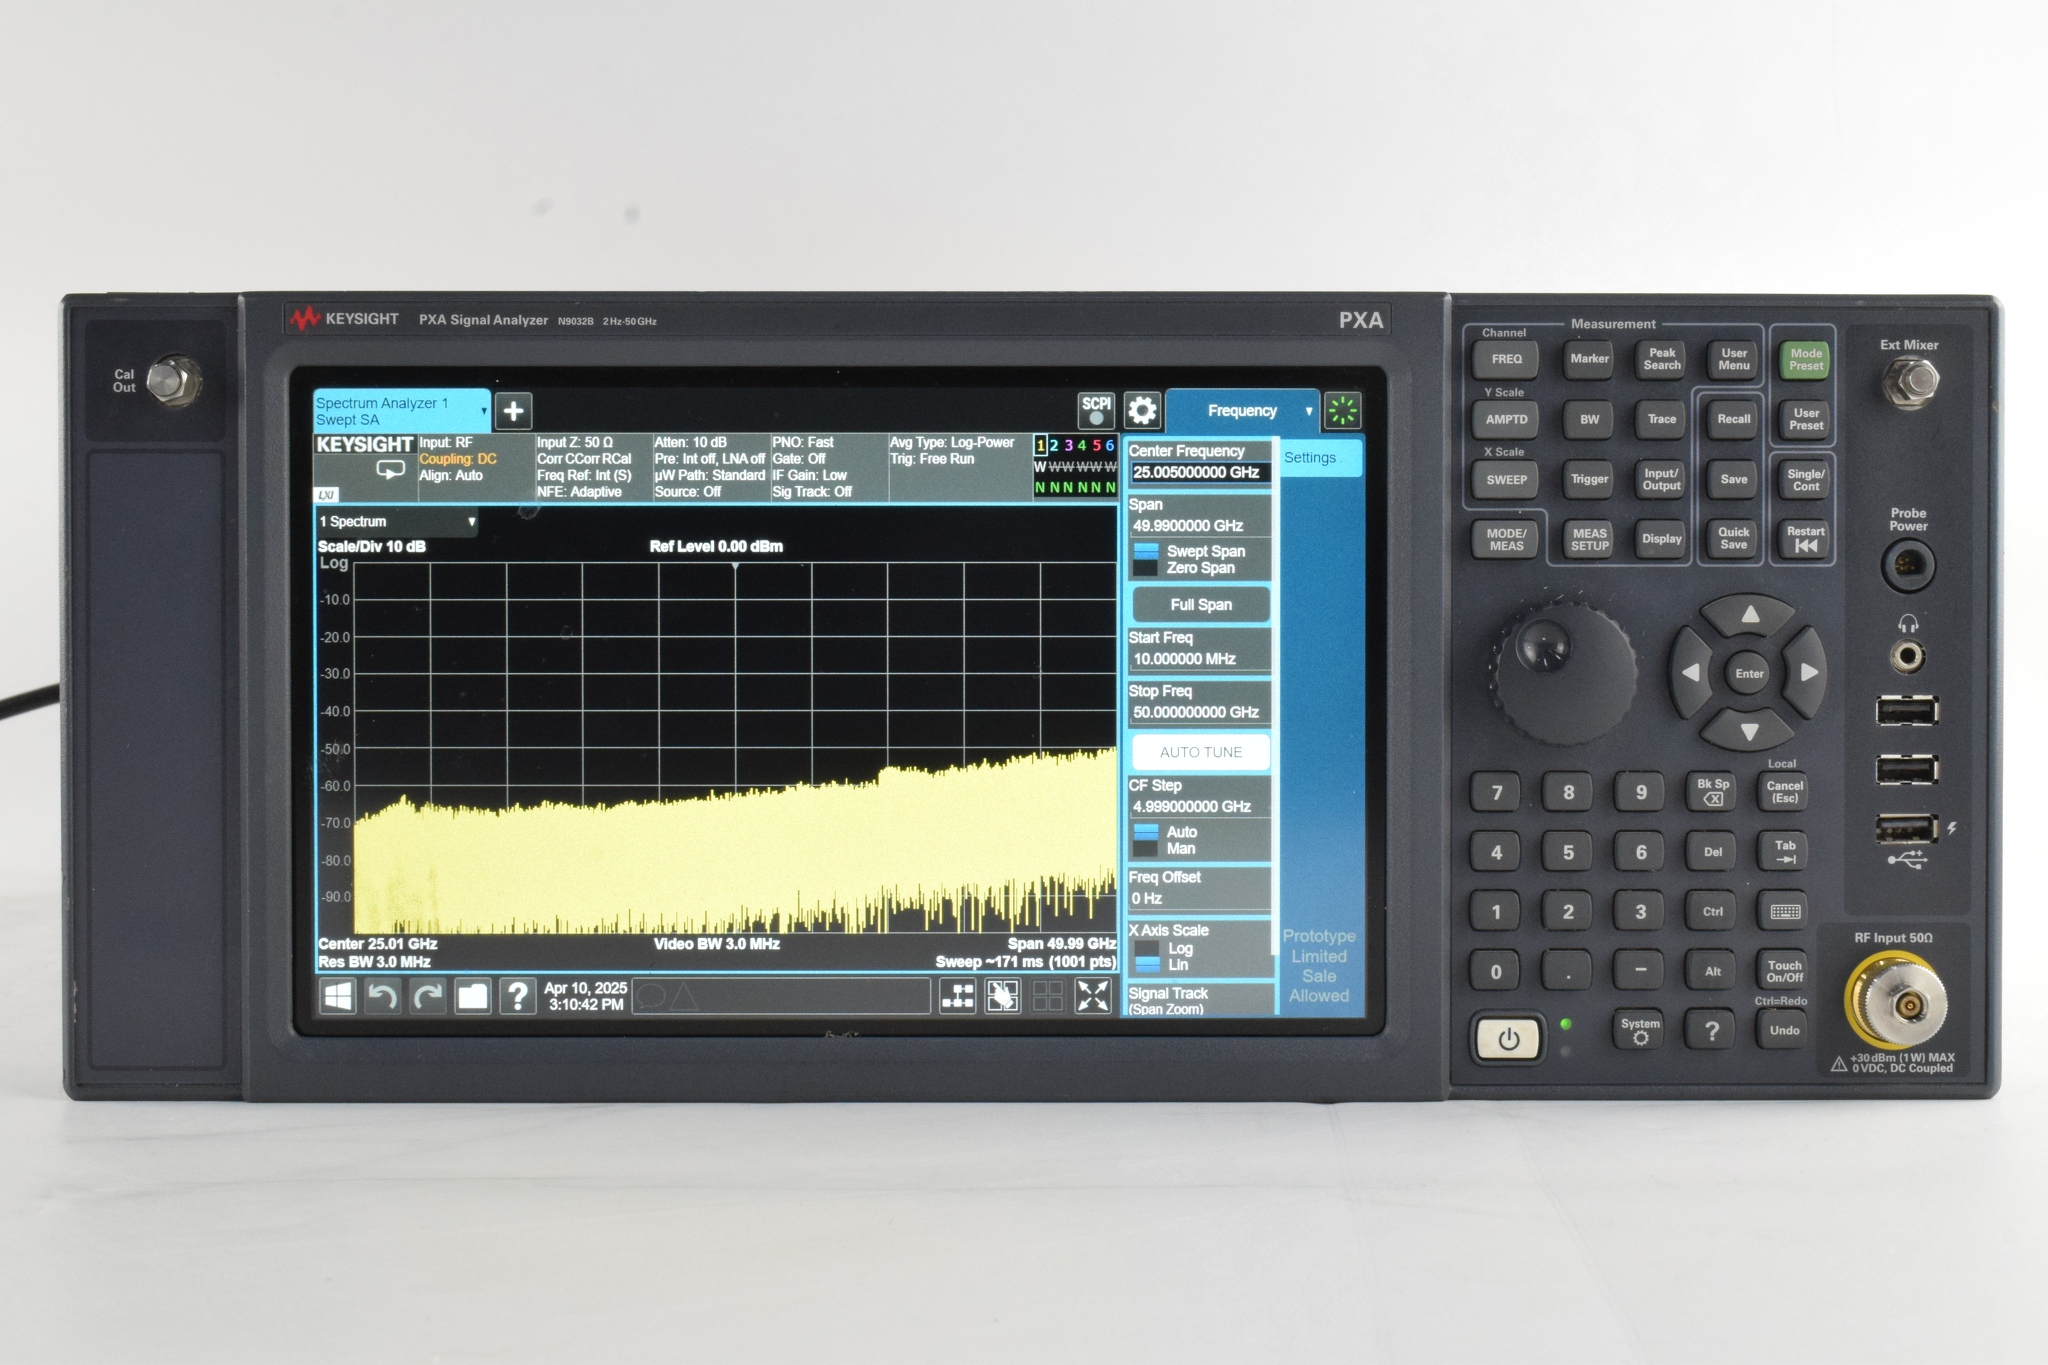
Task: Select trace 1 in trace indicator
Action: click(1041, 446)
